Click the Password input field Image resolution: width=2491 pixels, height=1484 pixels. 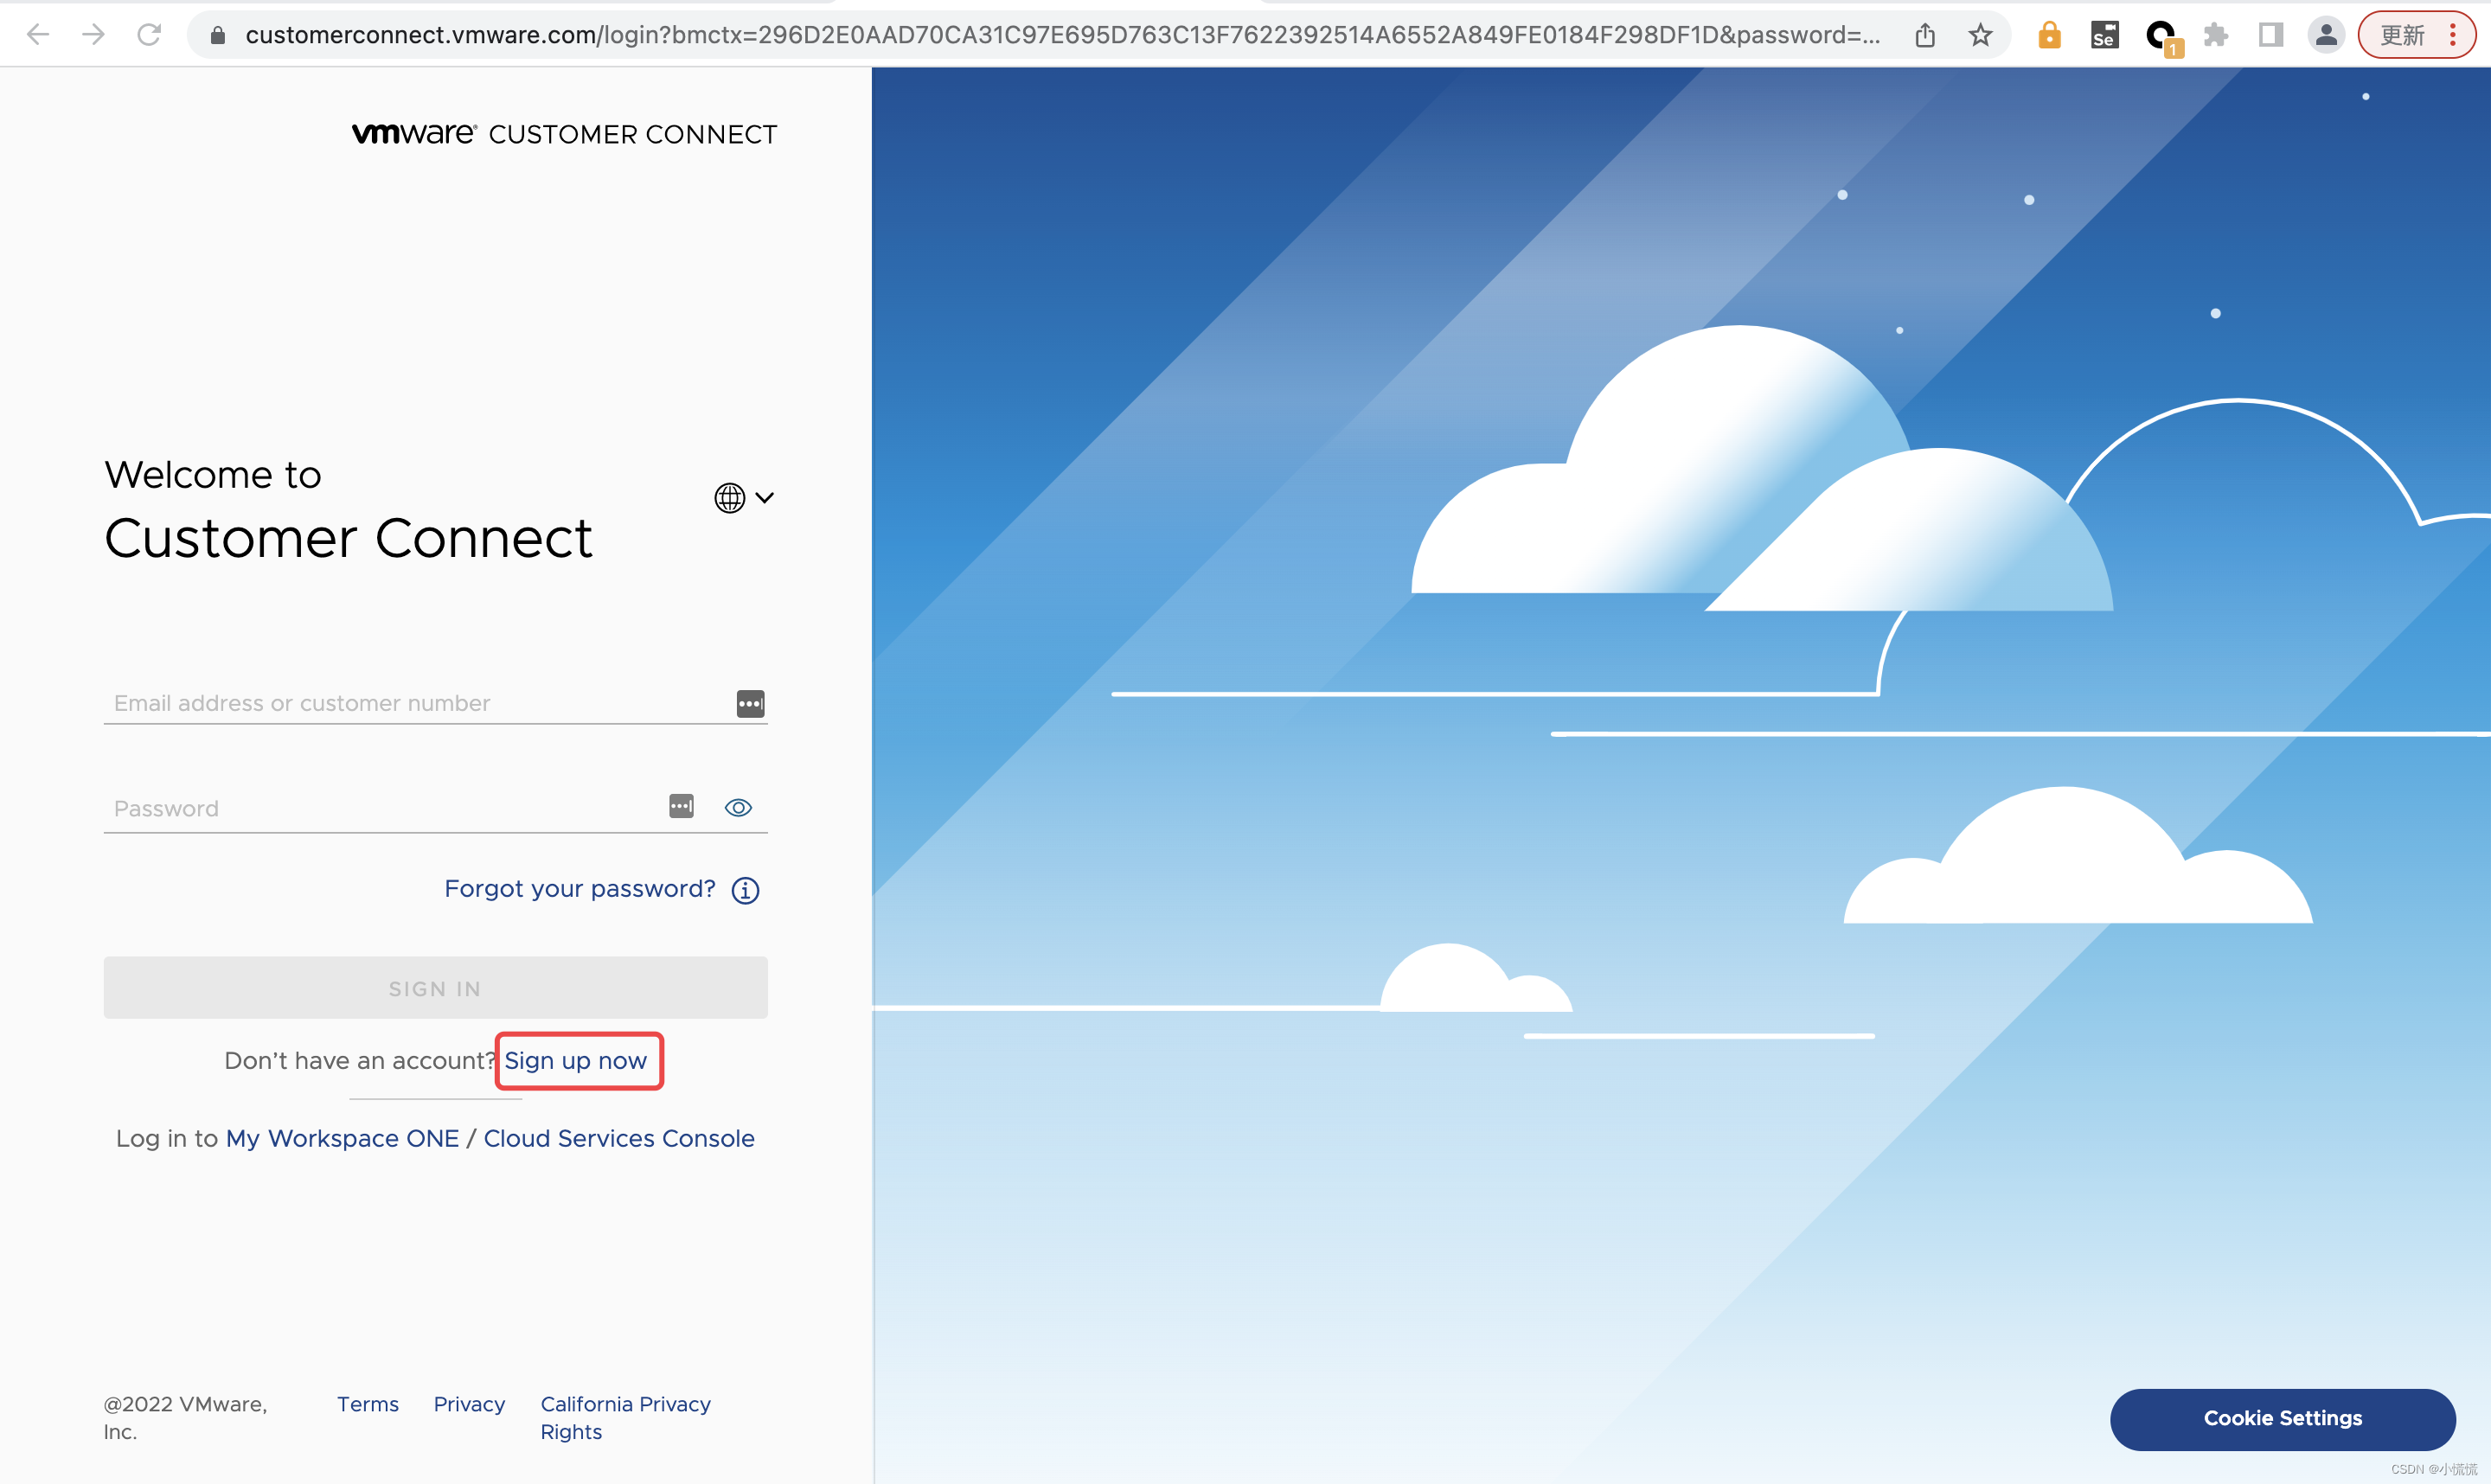pos(380,808)
